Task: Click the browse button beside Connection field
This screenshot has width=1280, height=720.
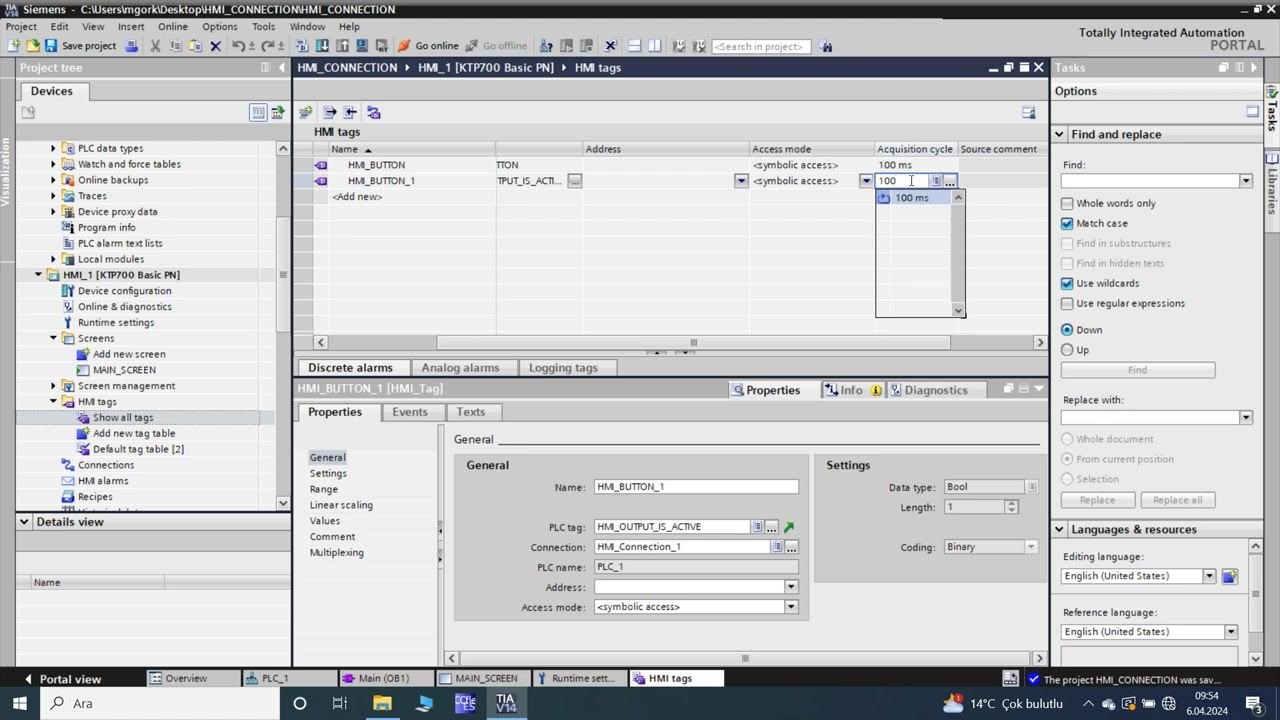Action: point(791,547)
